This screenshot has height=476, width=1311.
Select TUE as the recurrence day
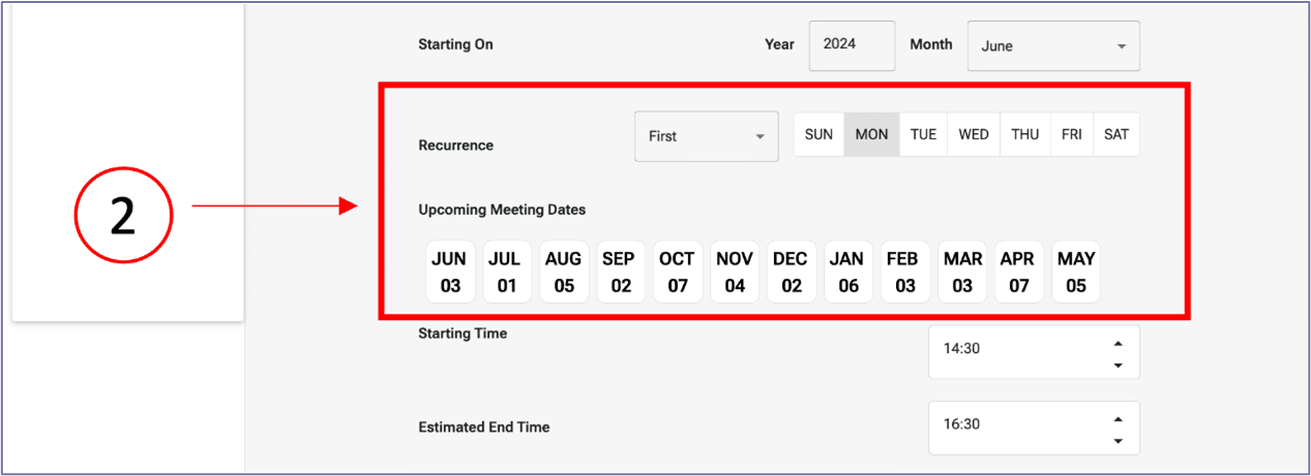[923, 135]
